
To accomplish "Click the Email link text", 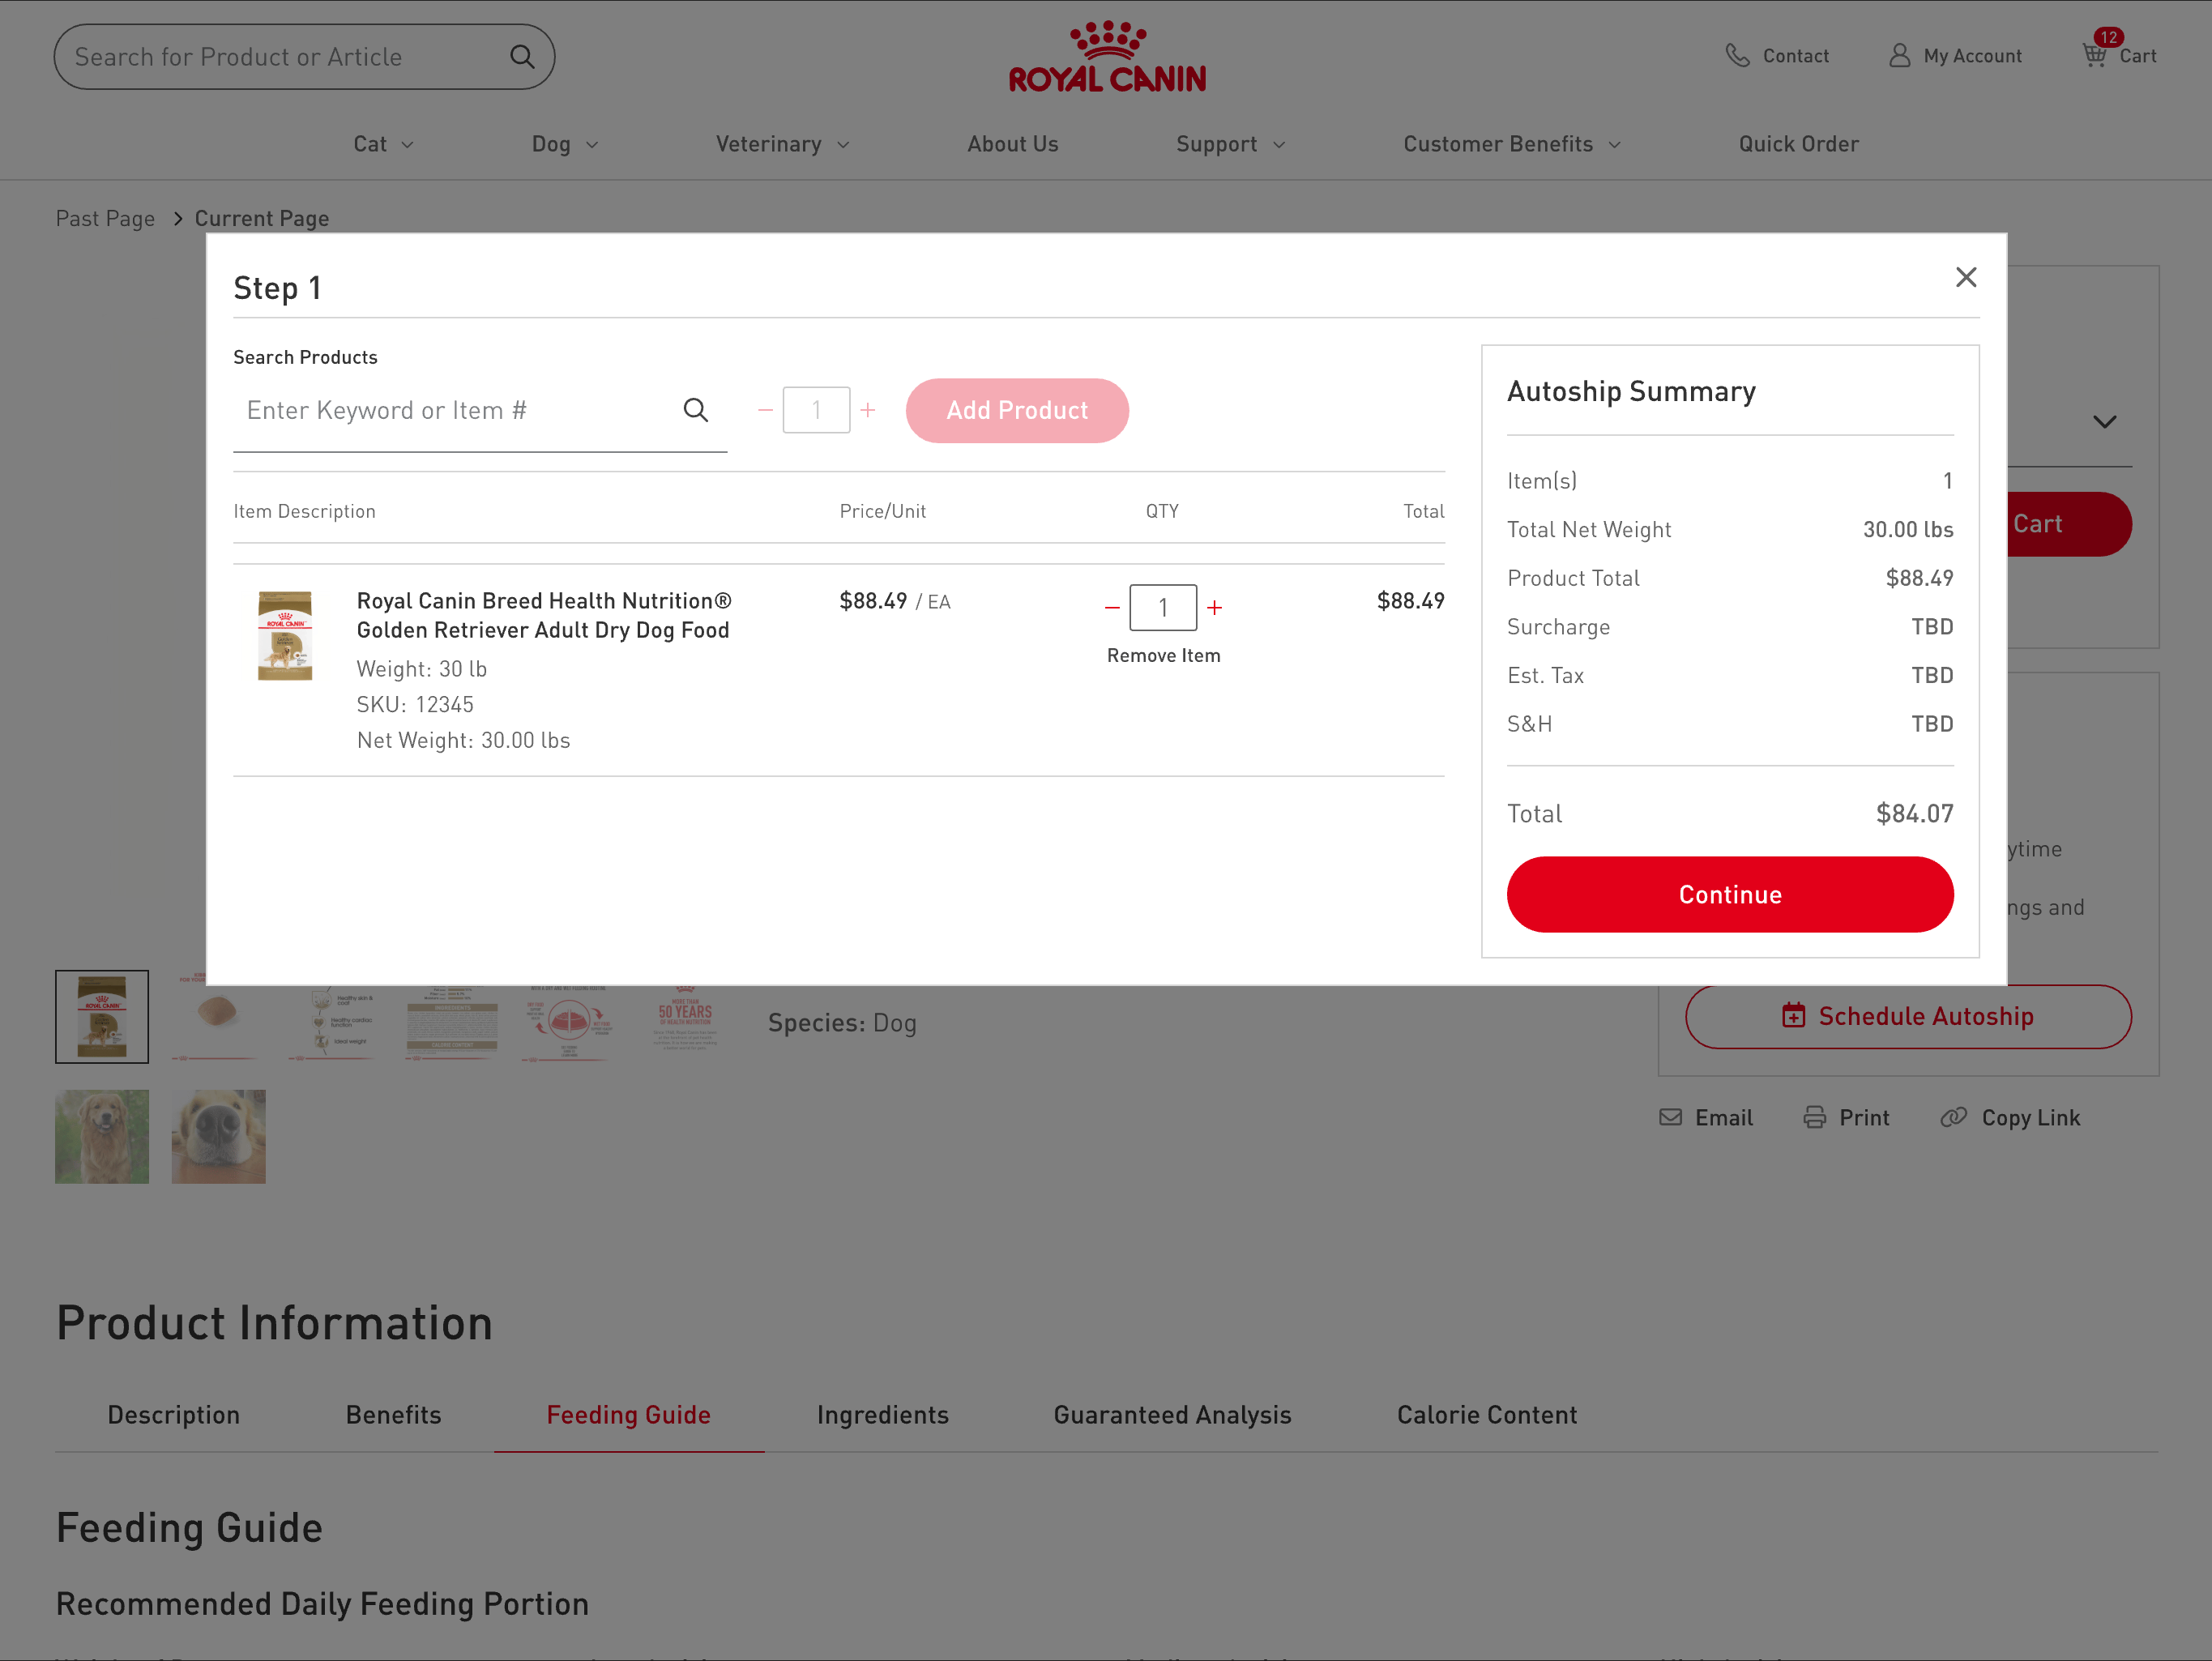I will coord(1724,1117).
